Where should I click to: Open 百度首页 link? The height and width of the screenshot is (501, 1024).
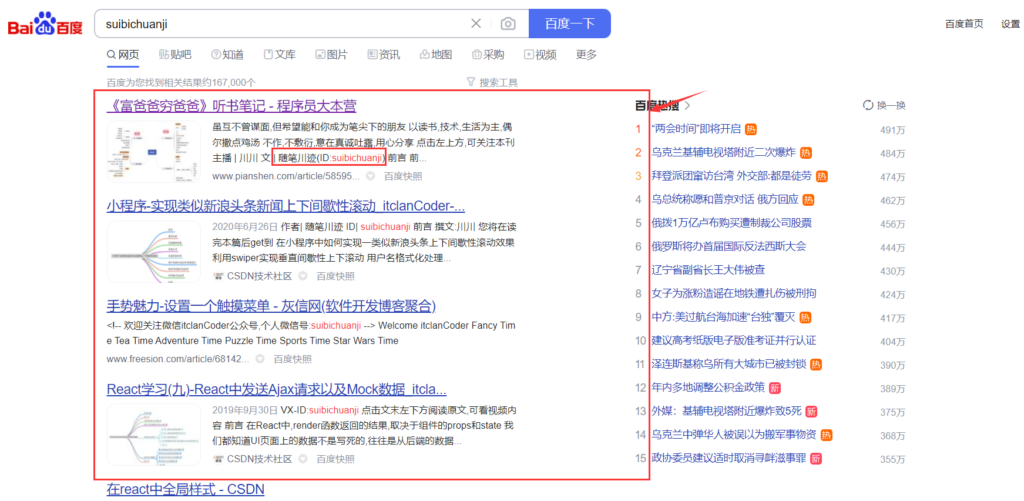pyautogui.click(x=964, y=24)
